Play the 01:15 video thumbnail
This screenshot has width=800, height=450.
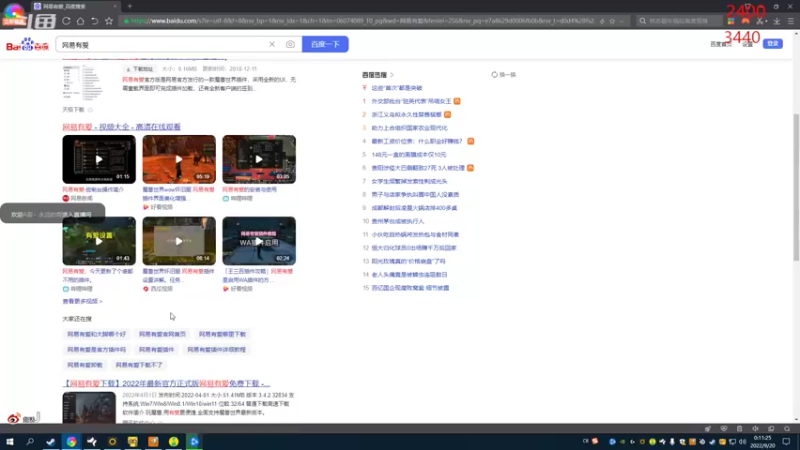pyautogui.click(x=99, y=159)
